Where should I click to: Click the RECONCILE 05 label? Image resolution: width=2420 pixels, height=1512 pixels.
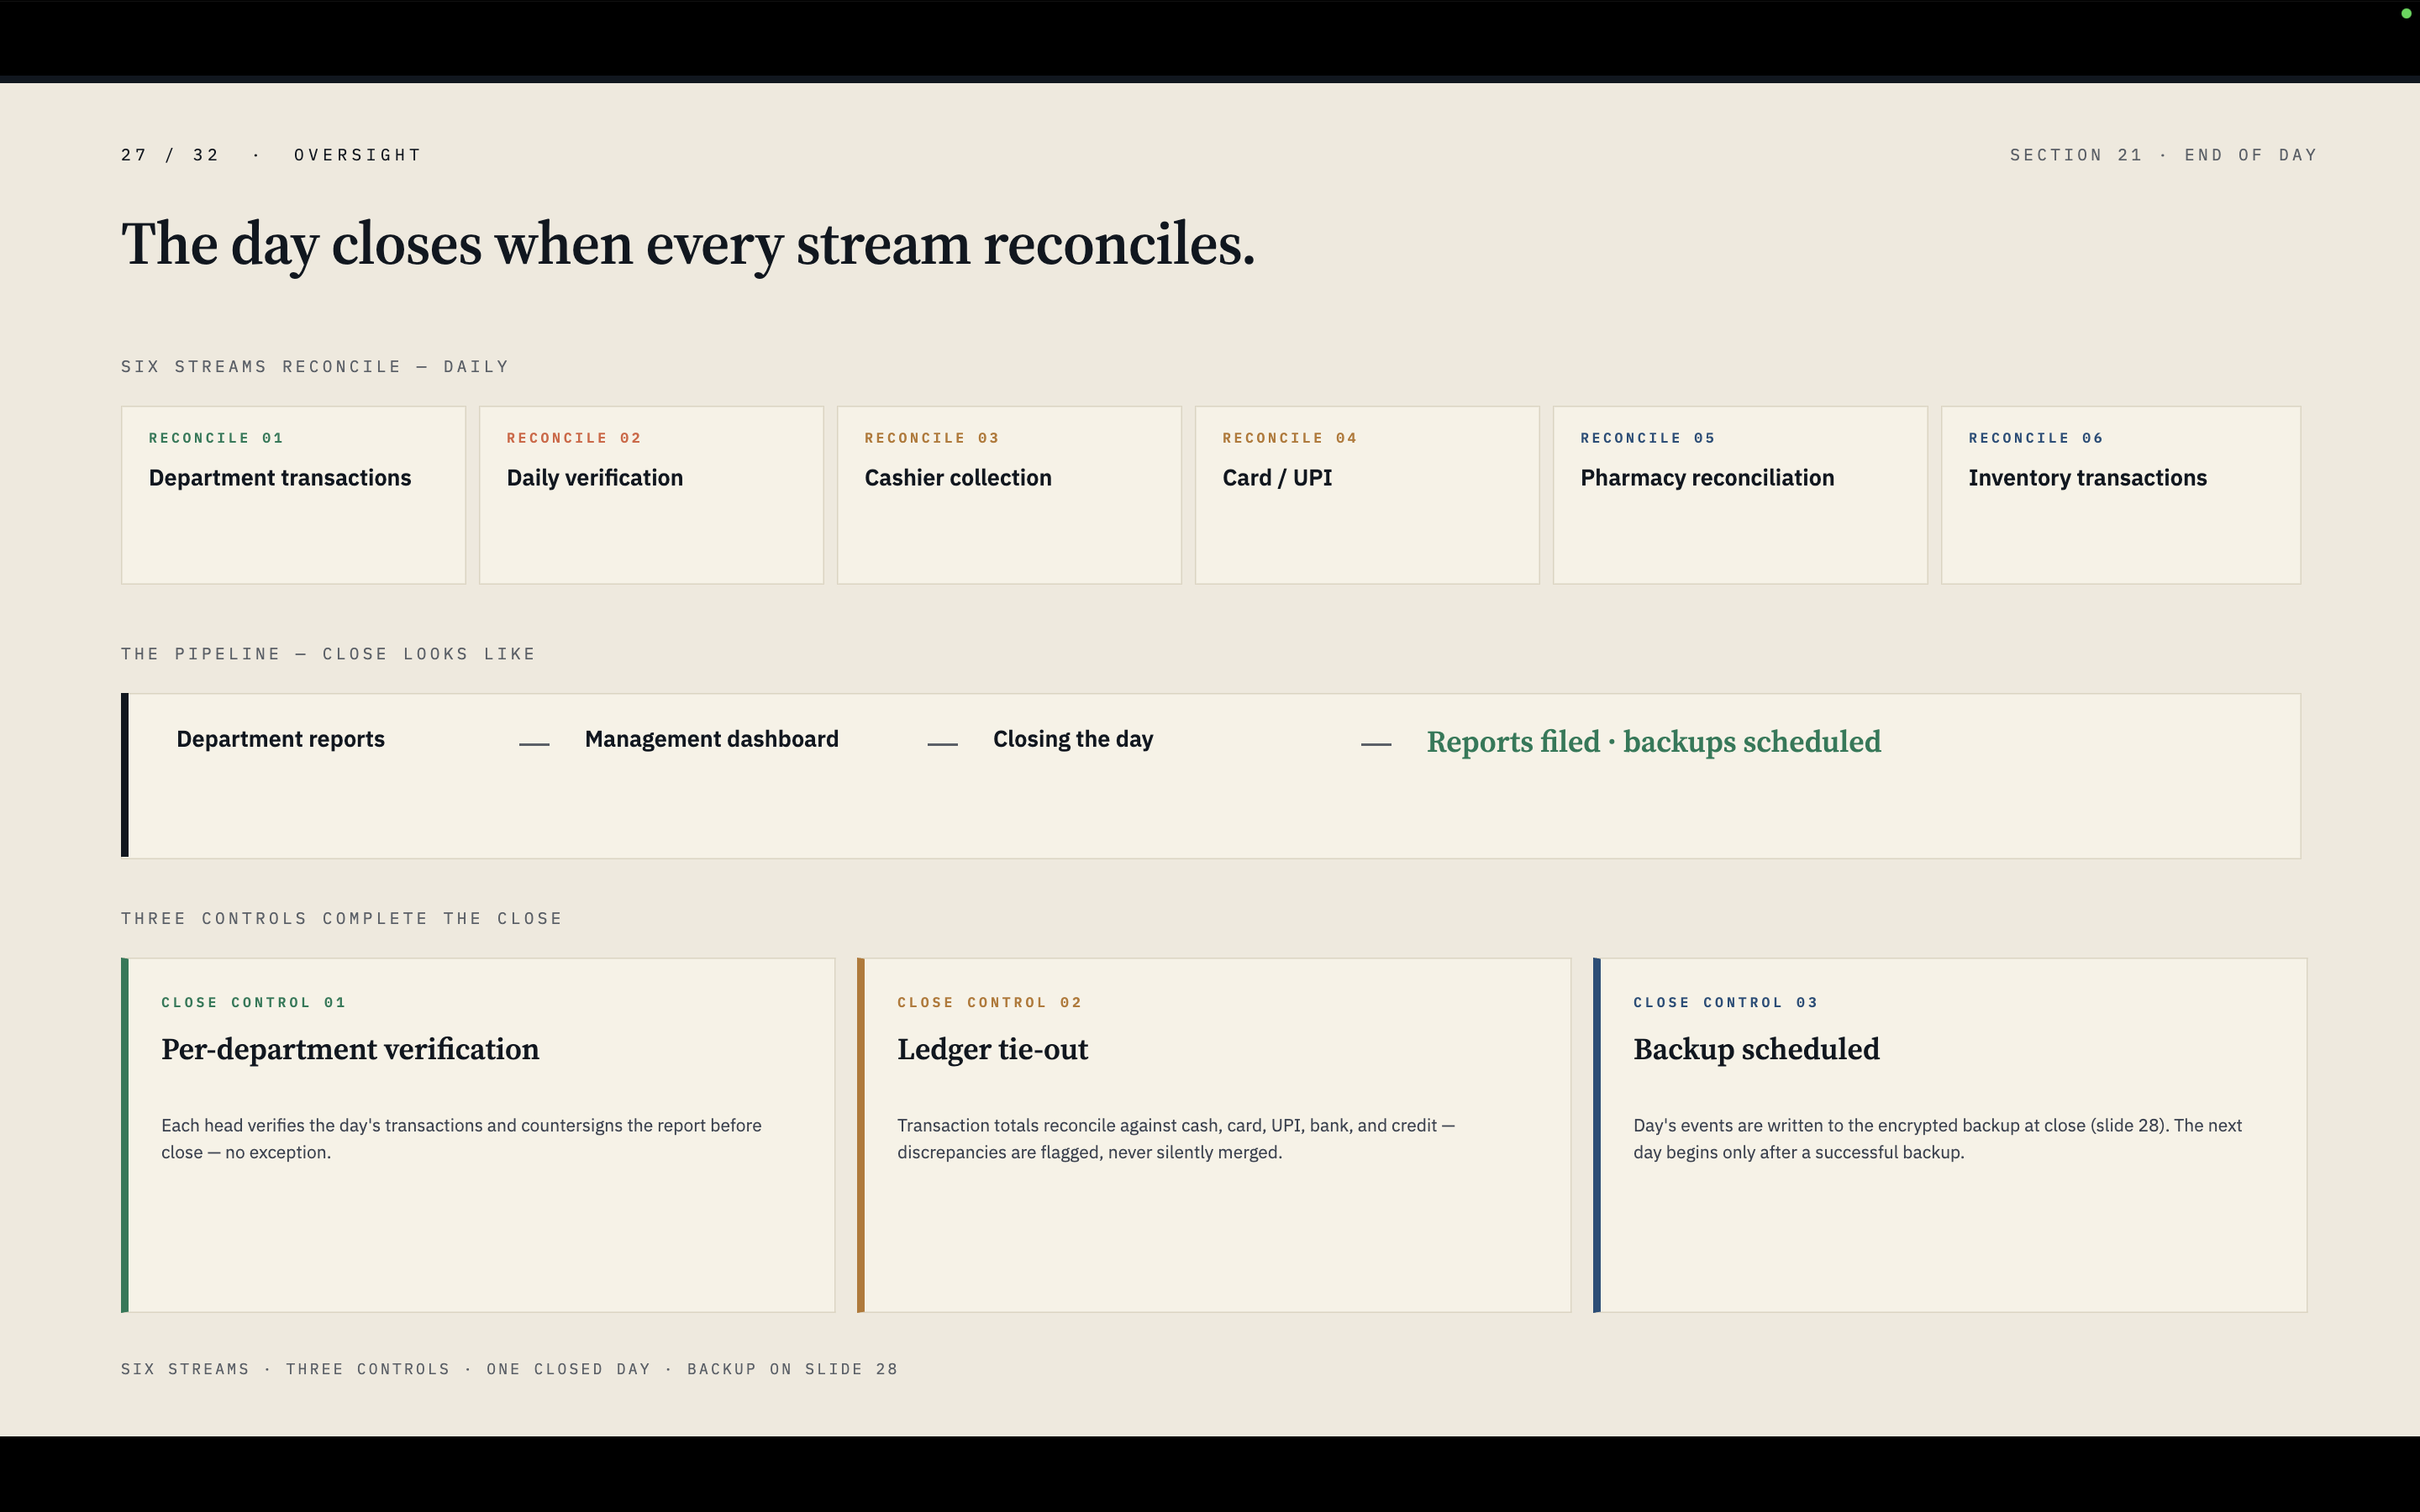[x=1648, y=438]
